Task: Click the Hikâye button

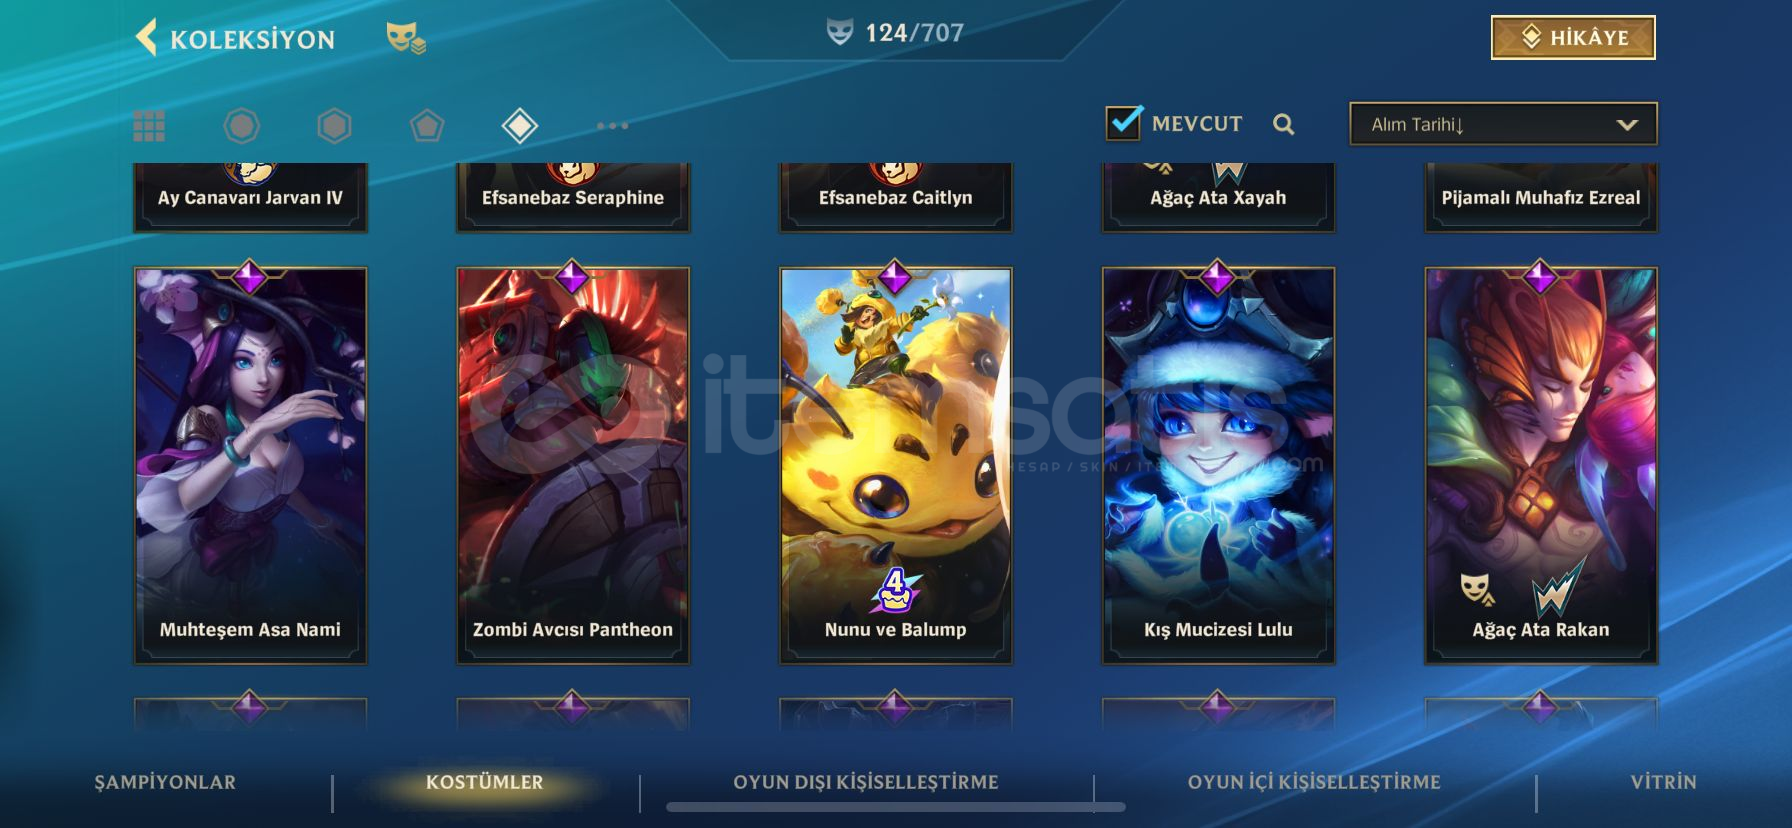Action: click(x=1573, y=37)
